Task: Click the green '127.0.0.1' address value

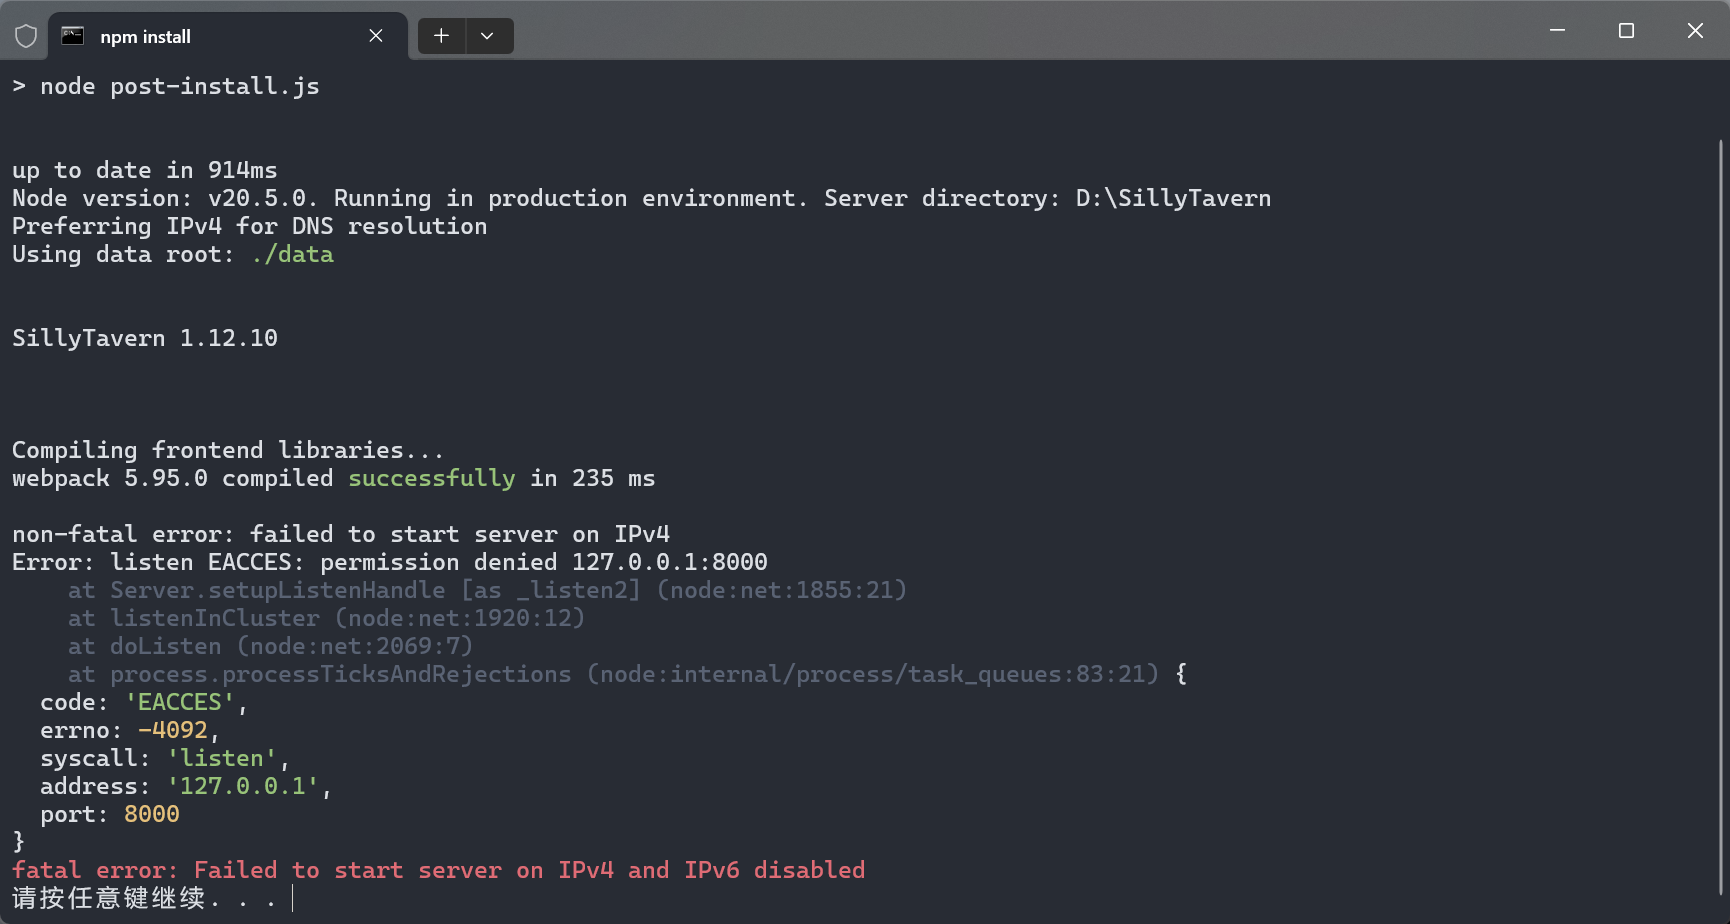Action: coord(243,787)
